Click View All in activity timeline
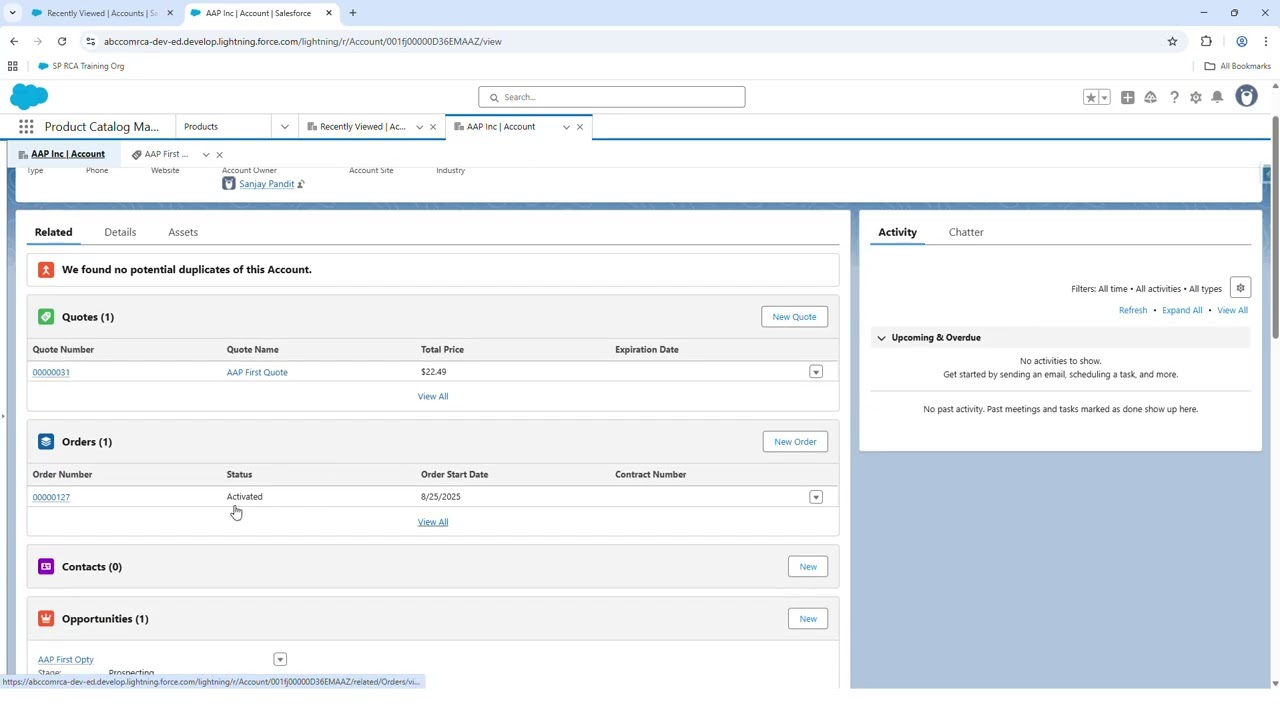Viewport: 1280px width, 720px height. 1232,310
